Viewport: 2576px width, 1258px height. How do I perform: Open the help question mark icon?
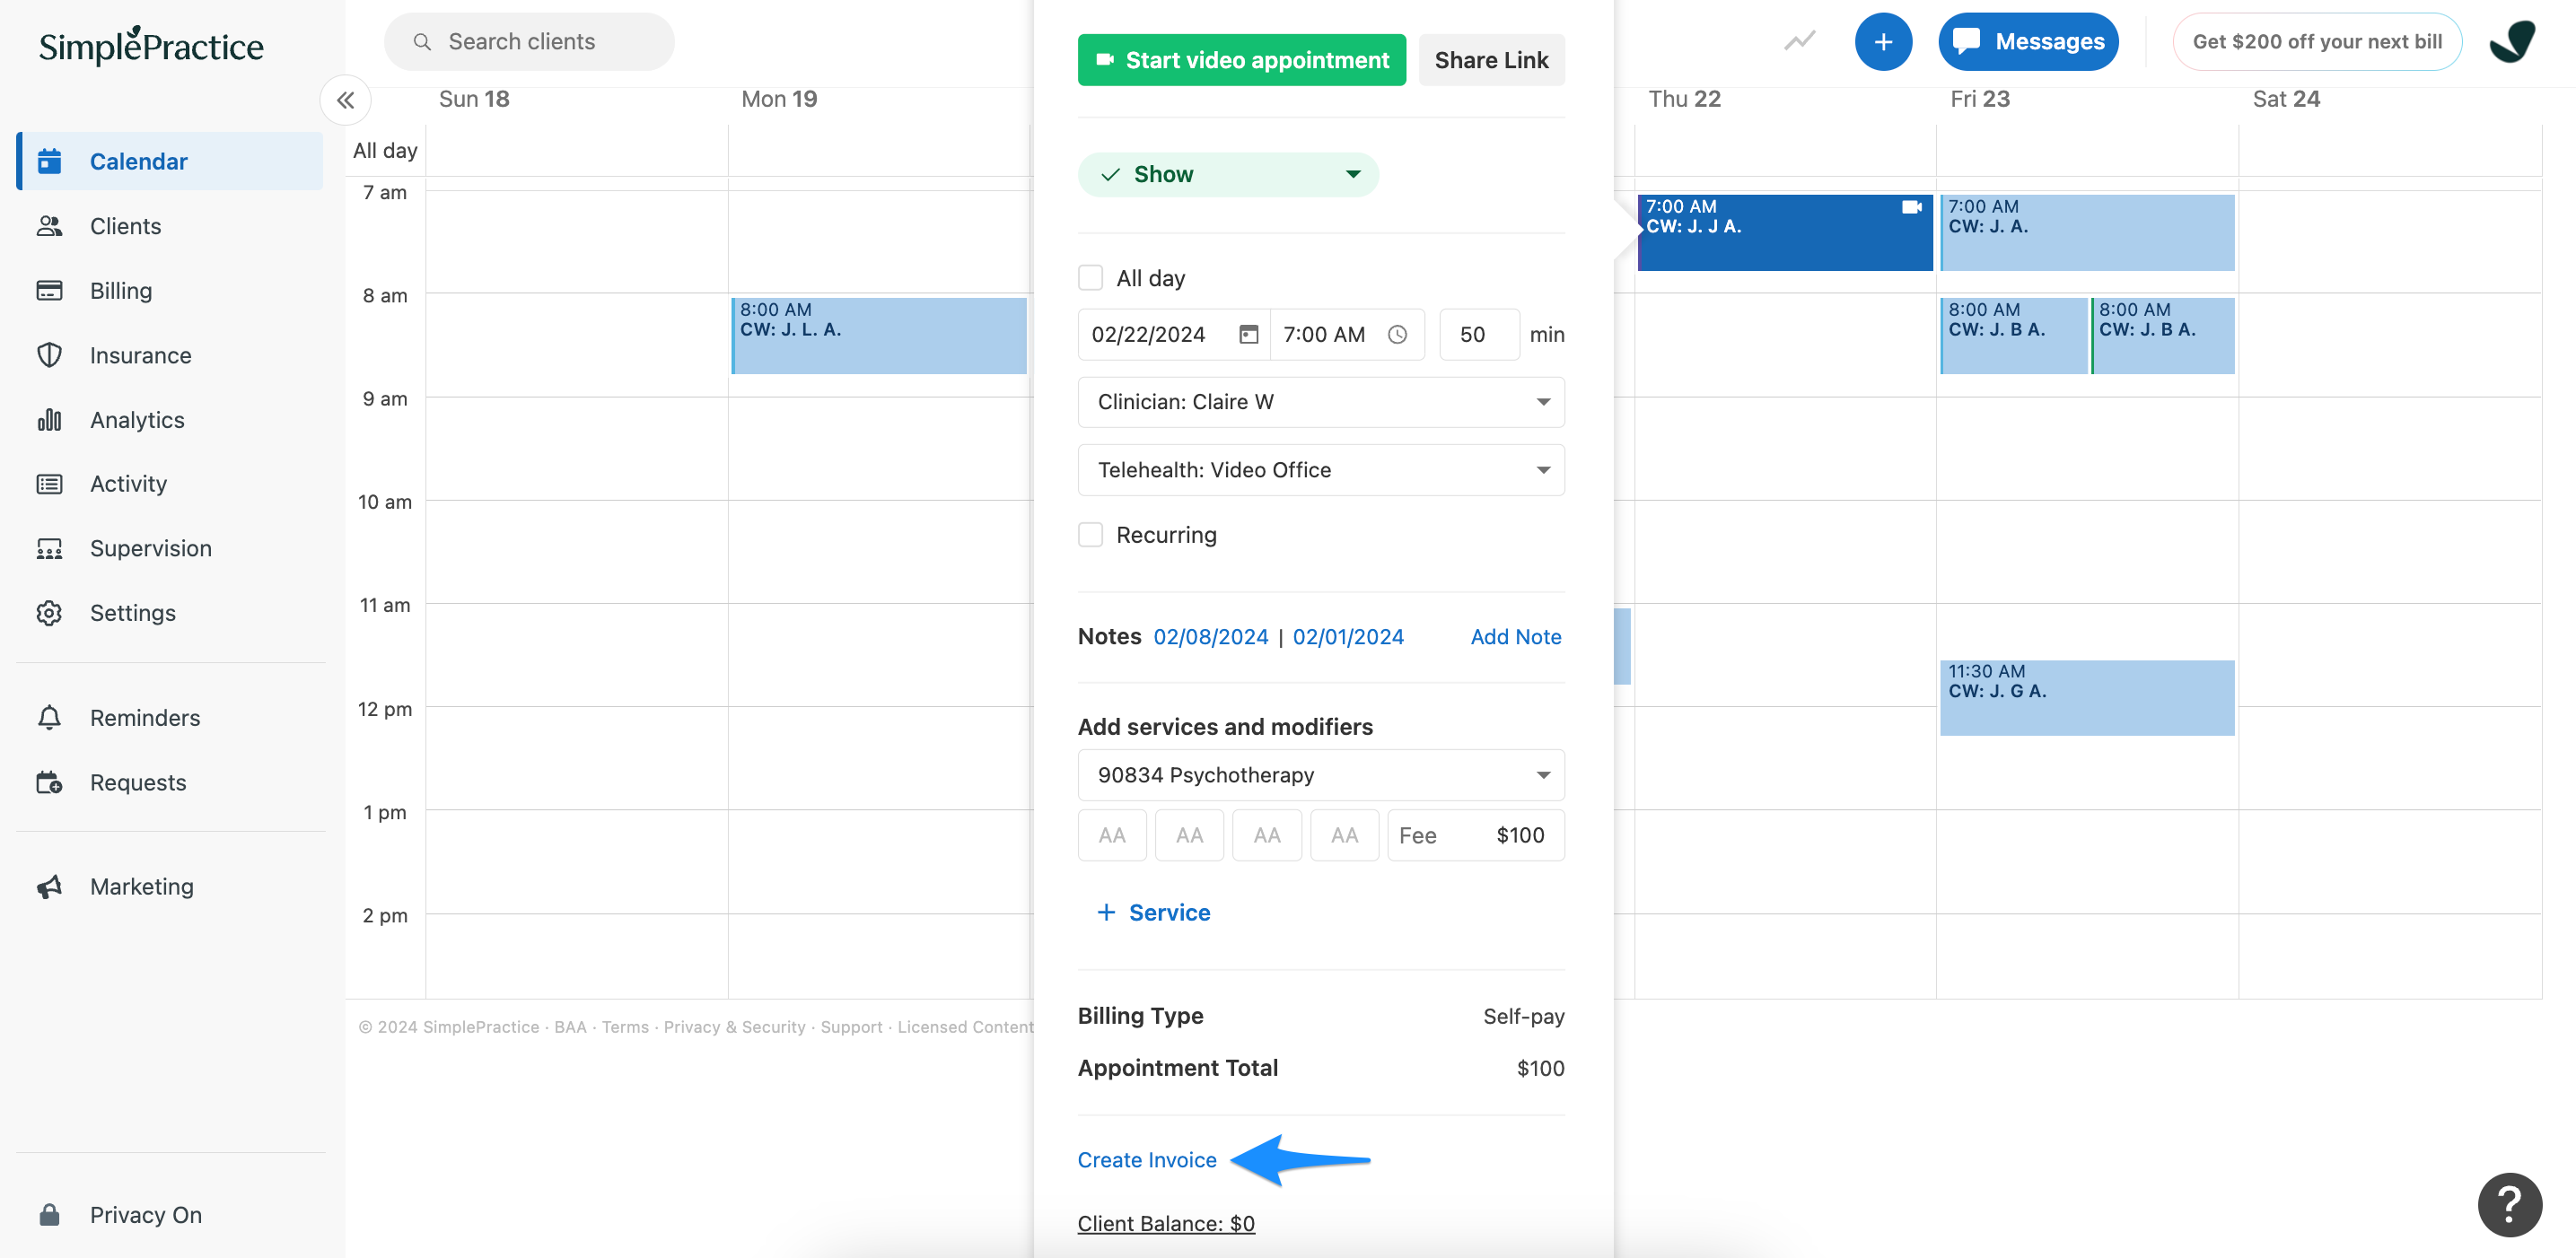pos(2510,1205)
